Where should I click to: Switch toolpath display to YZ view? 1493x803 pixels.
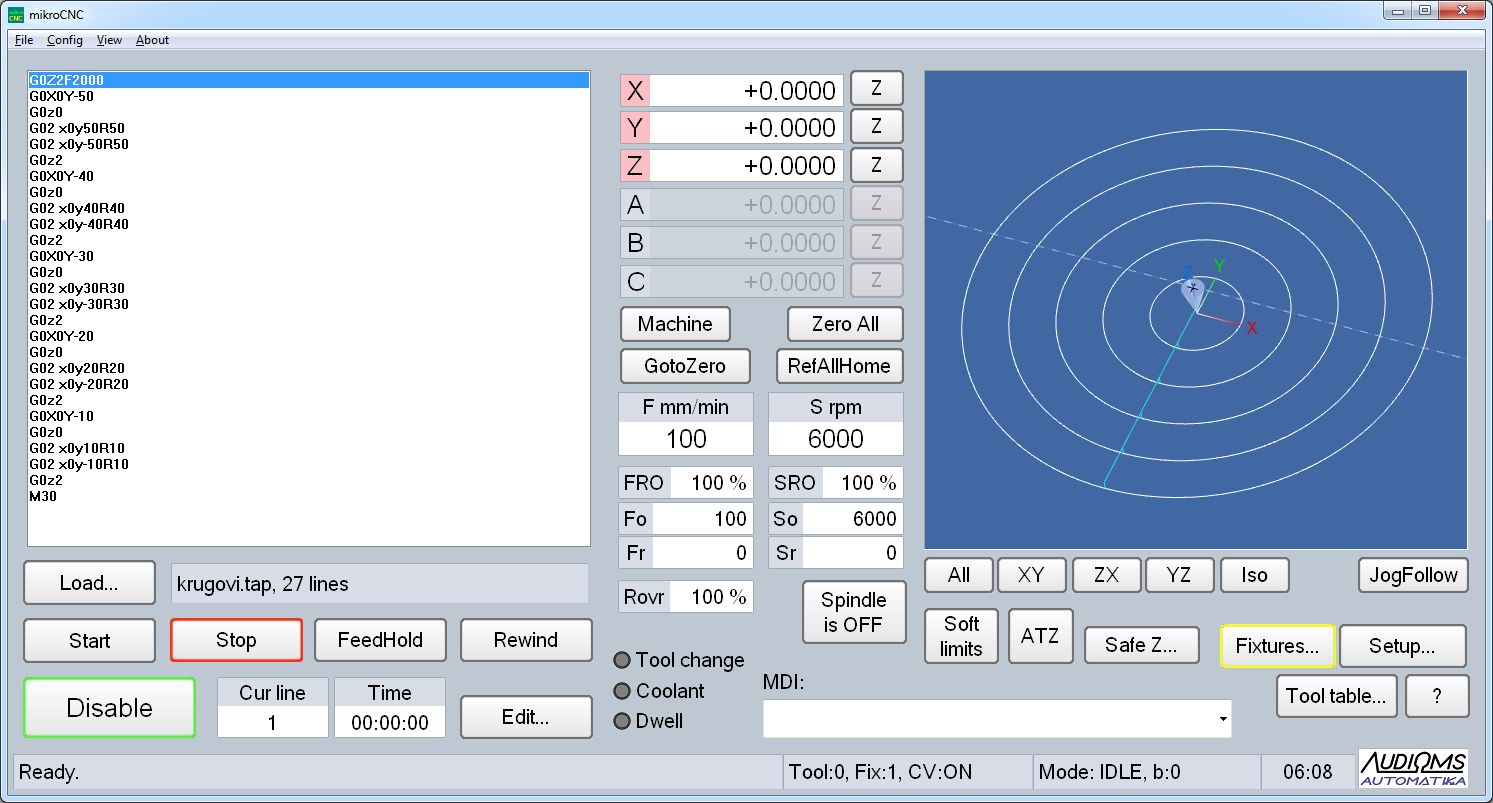point(1180,575)
